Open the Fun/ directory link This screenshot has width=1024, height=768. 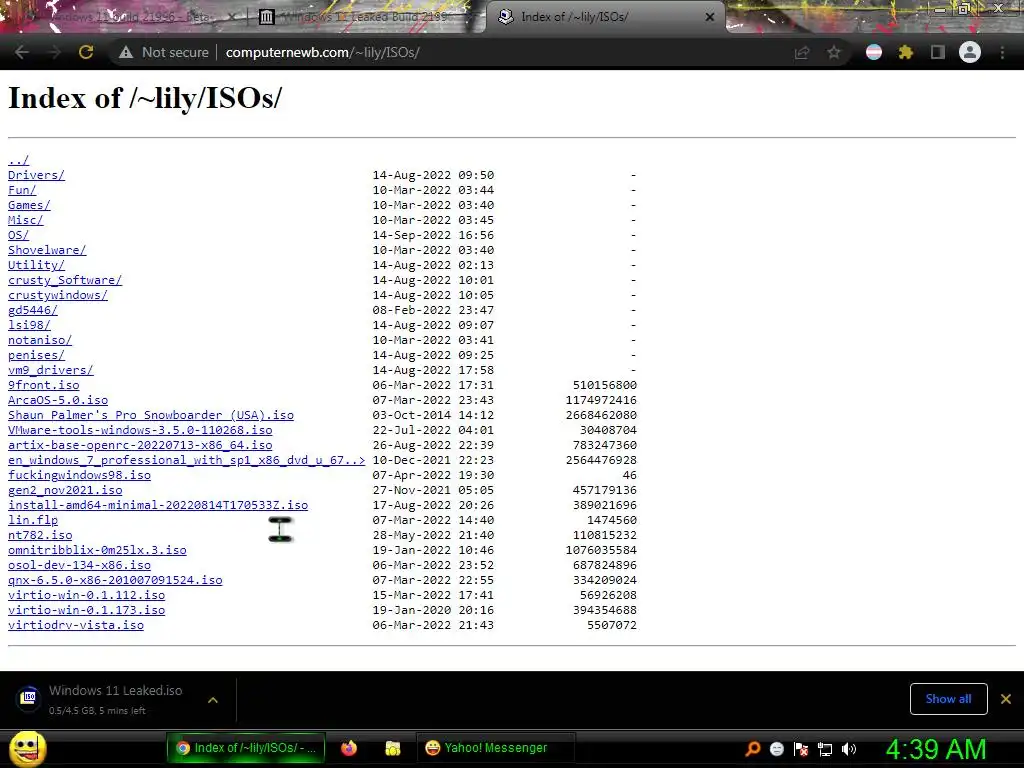(x=22, y=190)
